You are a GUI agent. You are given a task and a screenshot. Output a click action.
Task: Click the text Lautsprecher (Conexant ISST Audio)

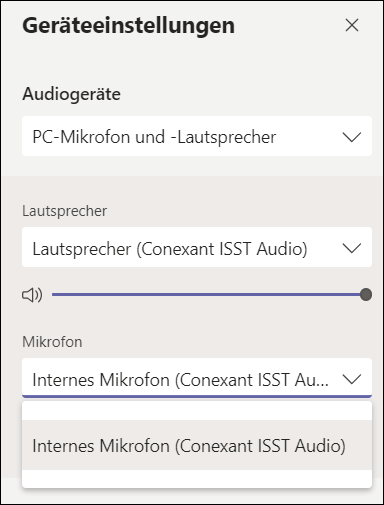(170, 249)
